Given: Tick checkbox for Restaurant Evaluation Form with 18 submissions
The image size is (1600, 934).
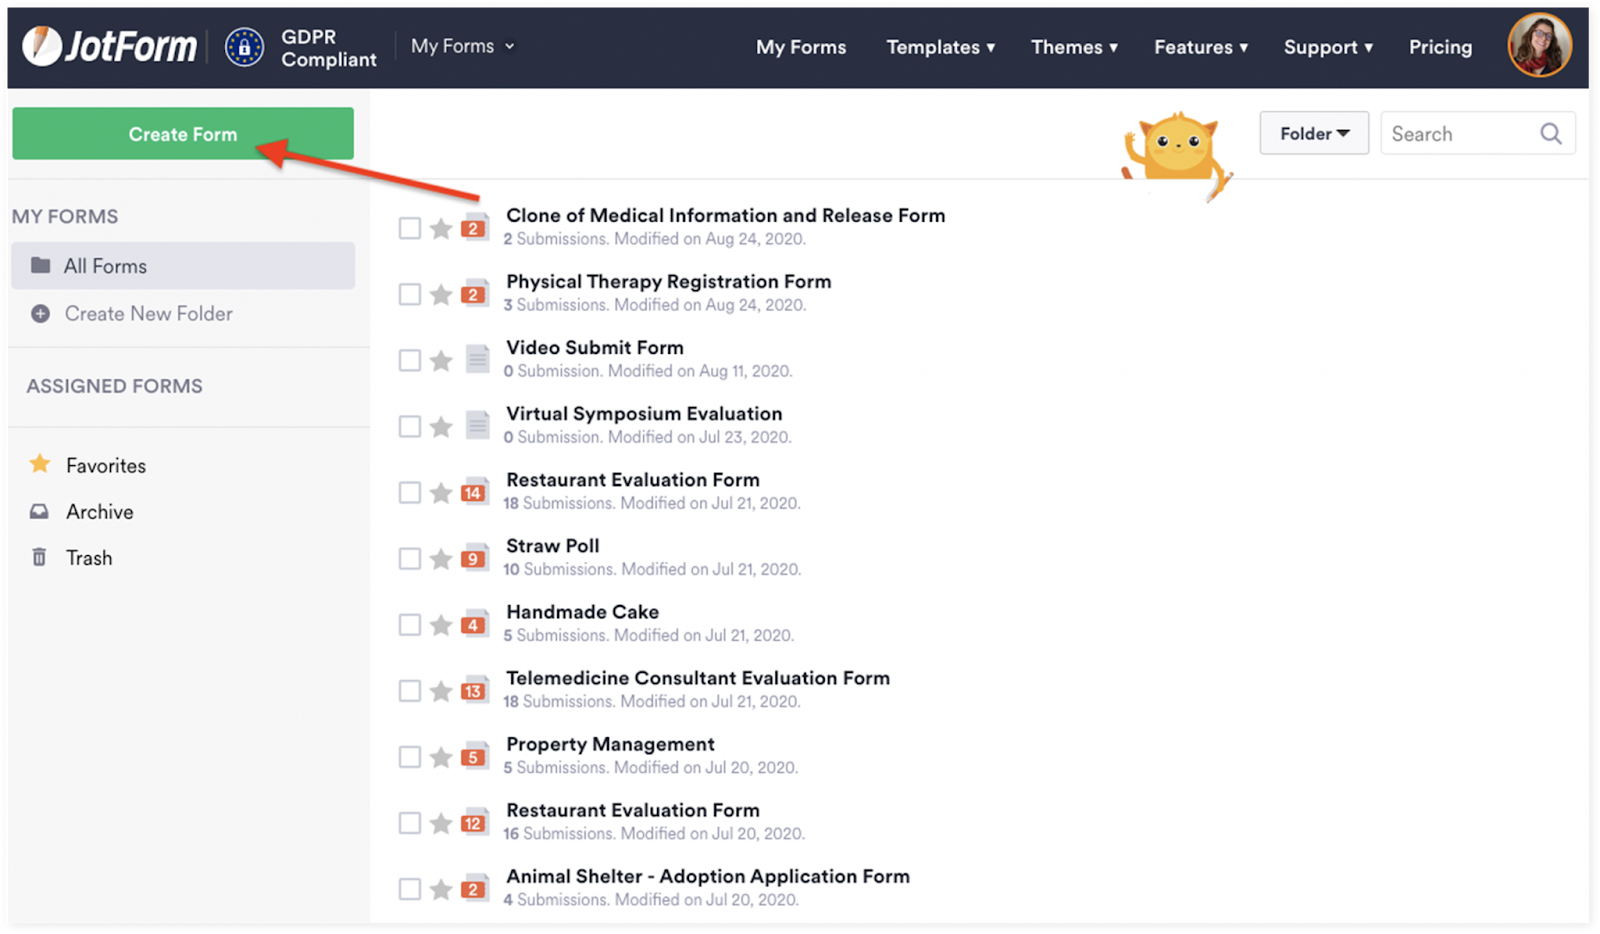Looking at the screenshot, I should [409, 492].
